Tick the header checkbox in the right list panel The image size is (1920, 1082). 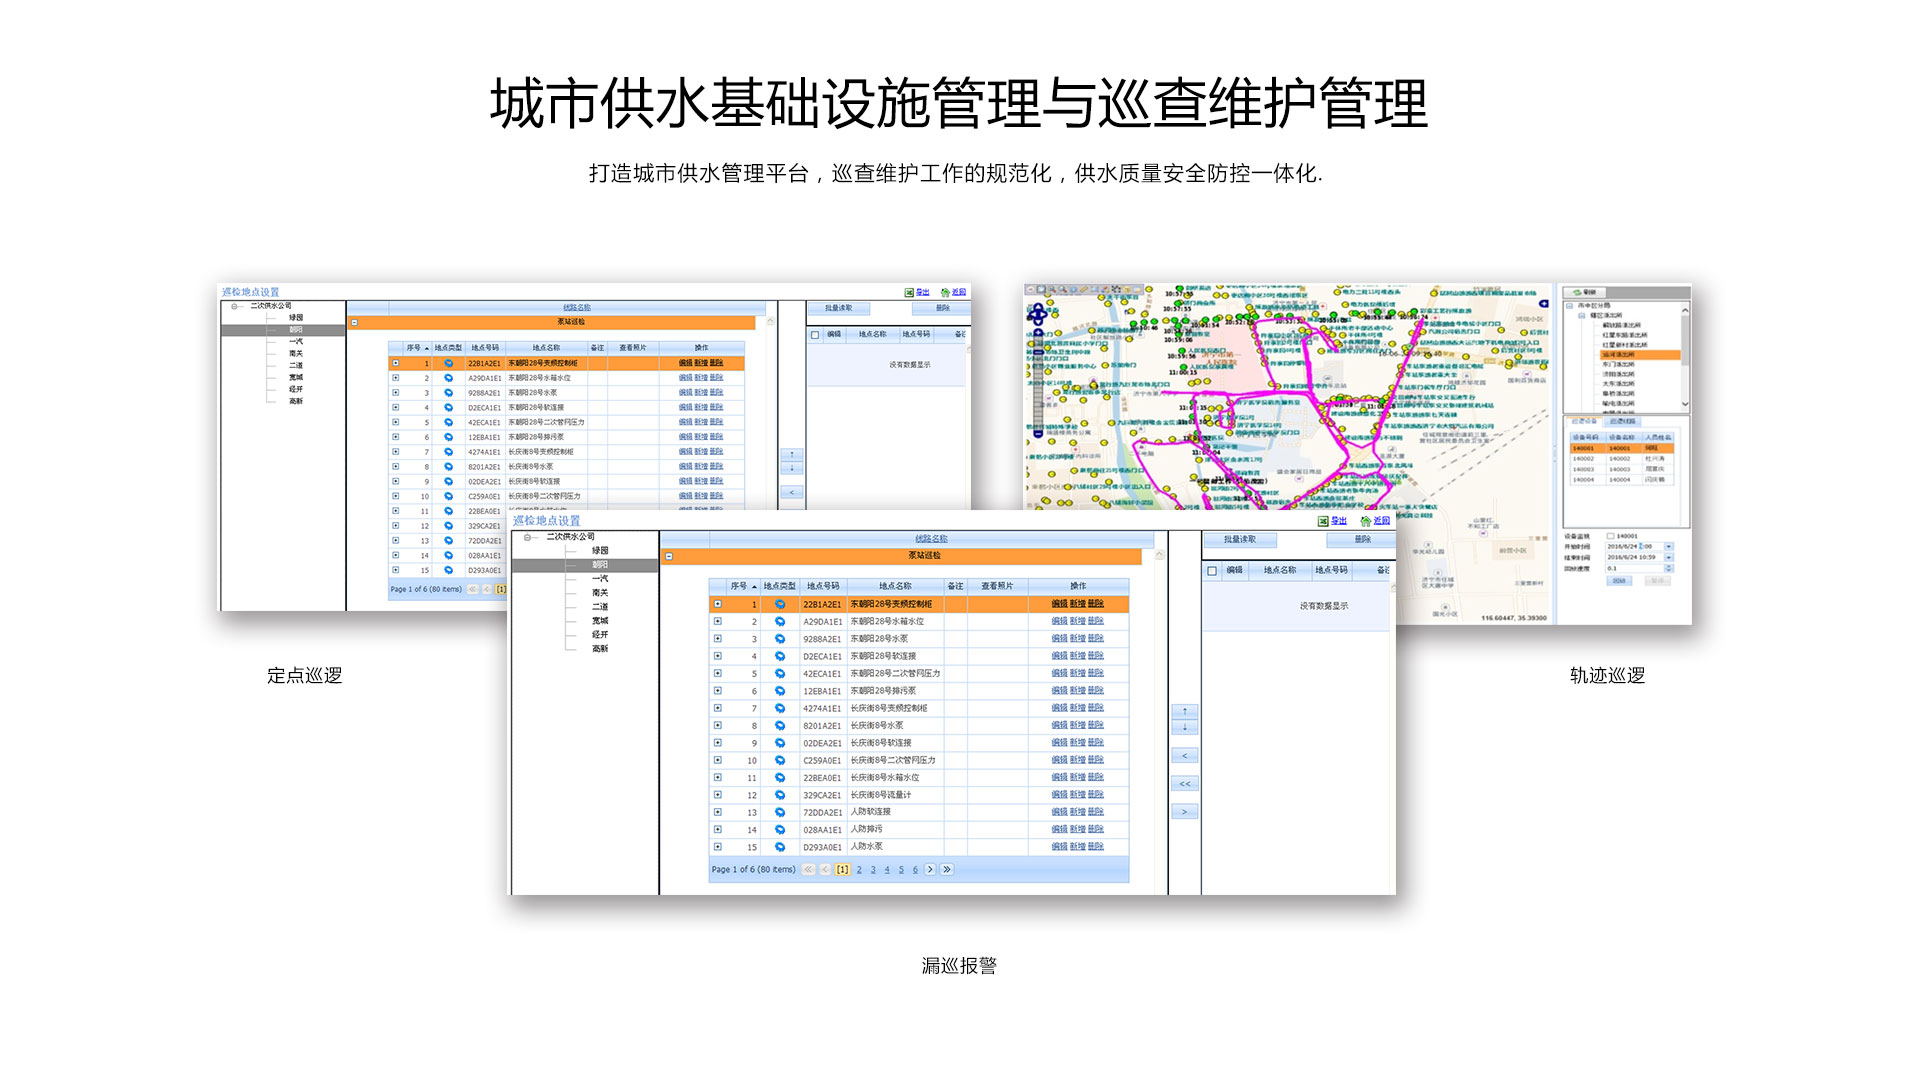[1212, 571]
